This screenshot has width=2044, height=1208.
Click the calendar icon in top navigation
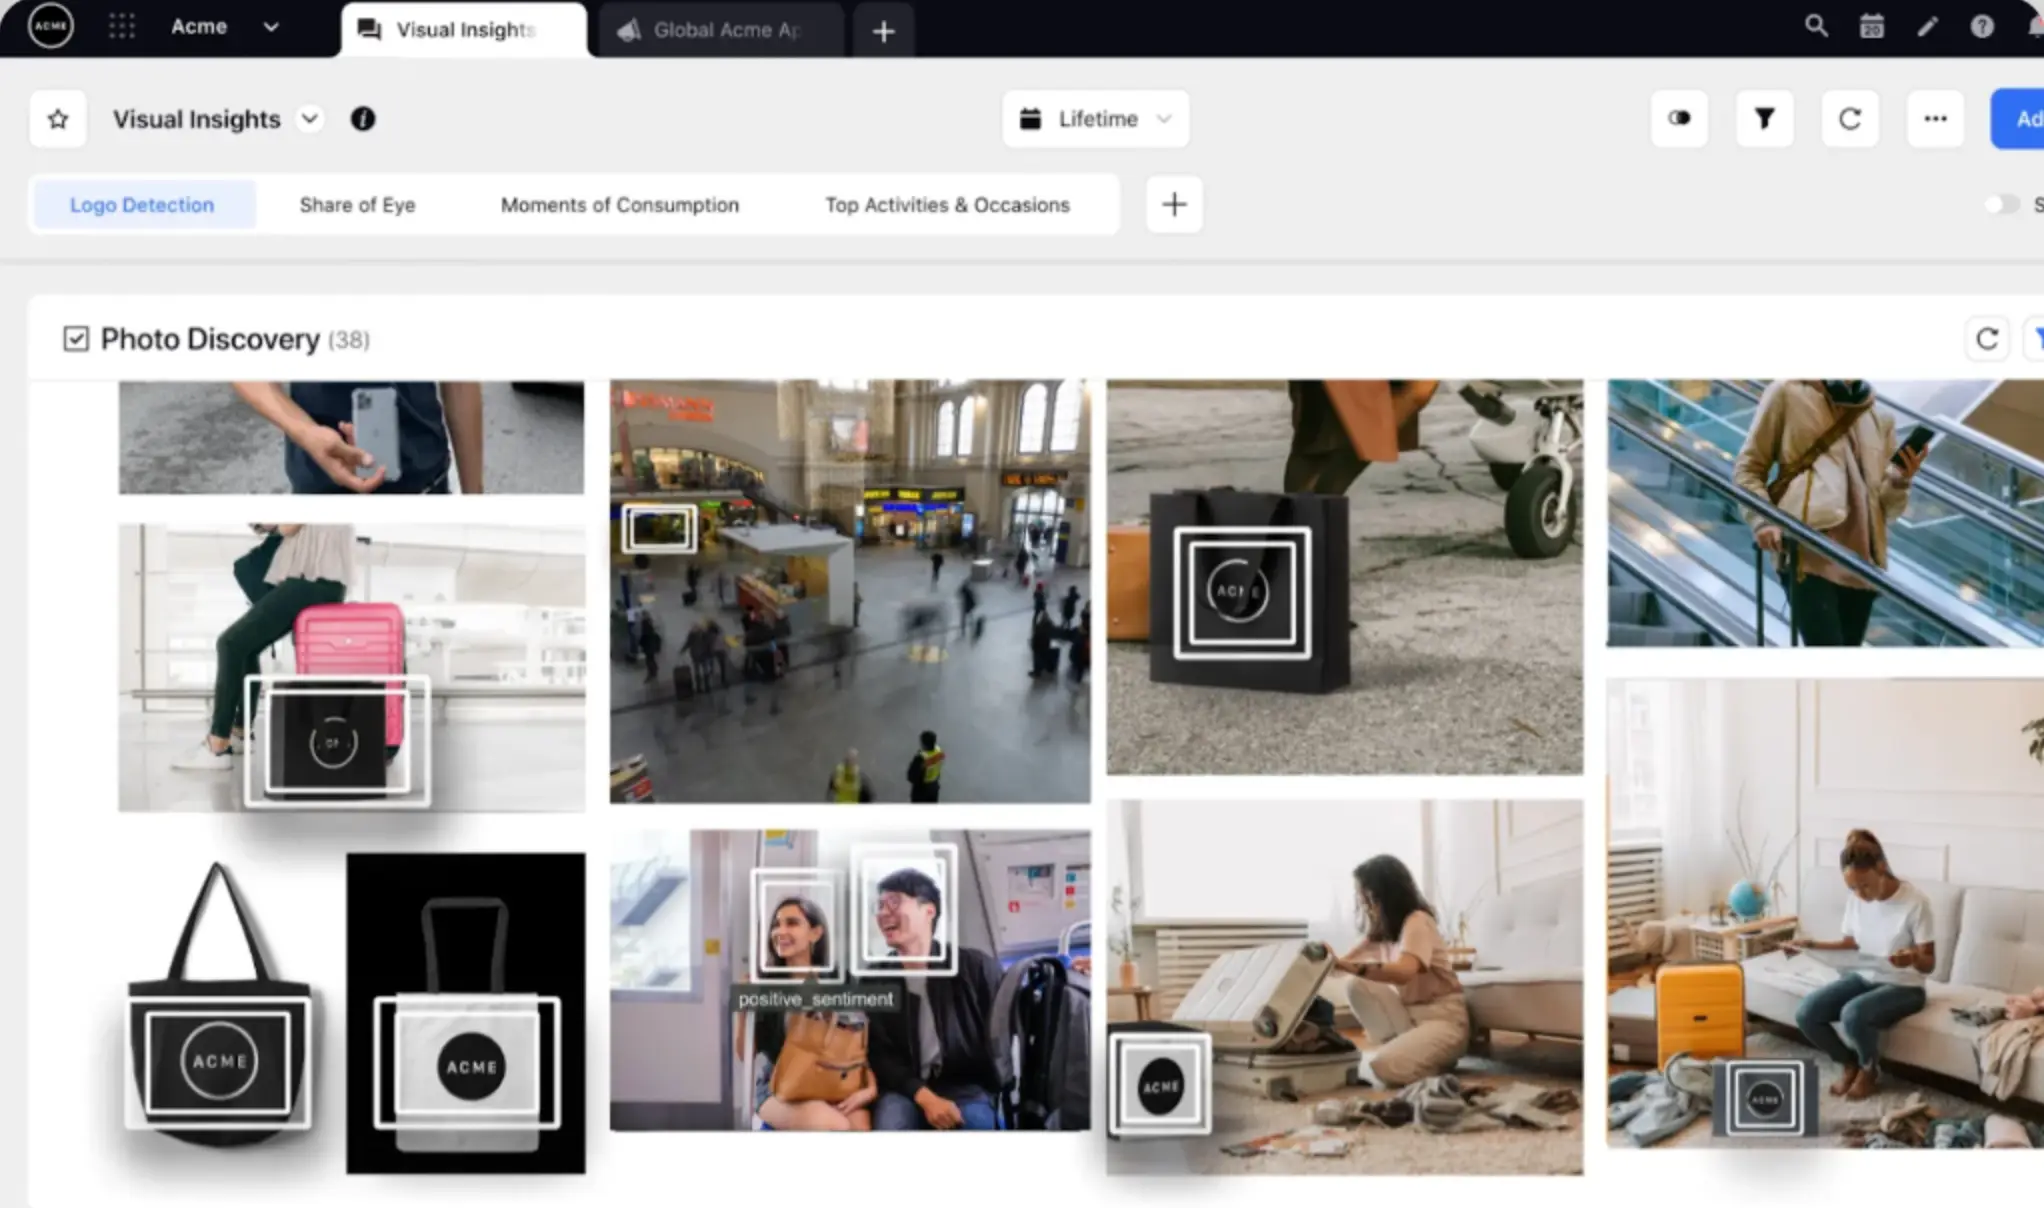coord(1871,26)
